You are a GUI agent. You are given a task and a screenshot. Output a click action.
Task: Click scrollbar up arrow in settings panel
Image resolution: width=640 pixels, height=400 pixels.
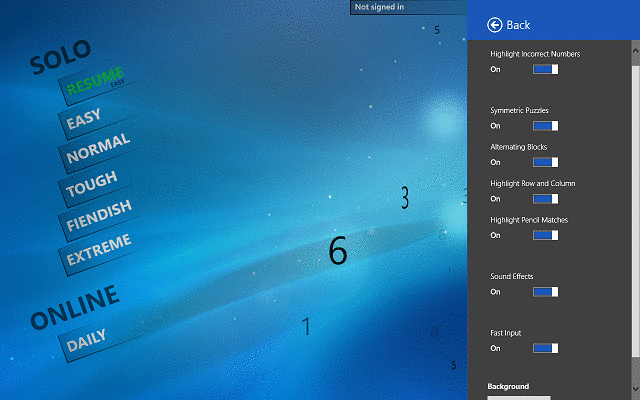(635, 51)
